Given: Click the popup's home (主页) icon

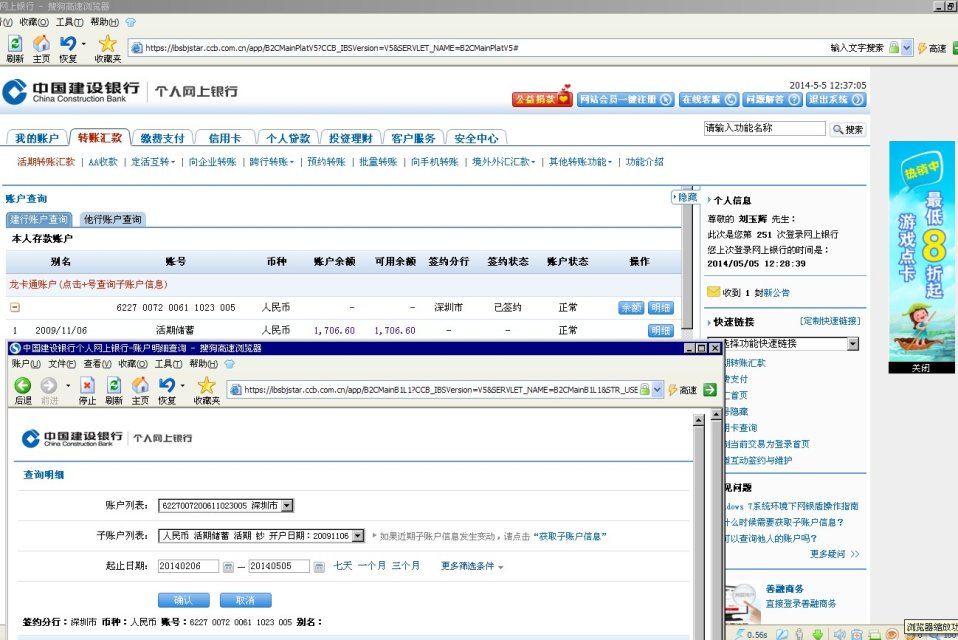Looking at the screenshot, I should coord(140,386).
